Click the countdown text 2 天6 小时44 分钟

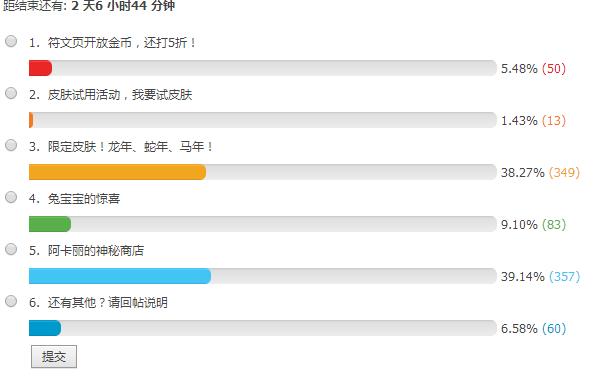click(x=123, y=6)
